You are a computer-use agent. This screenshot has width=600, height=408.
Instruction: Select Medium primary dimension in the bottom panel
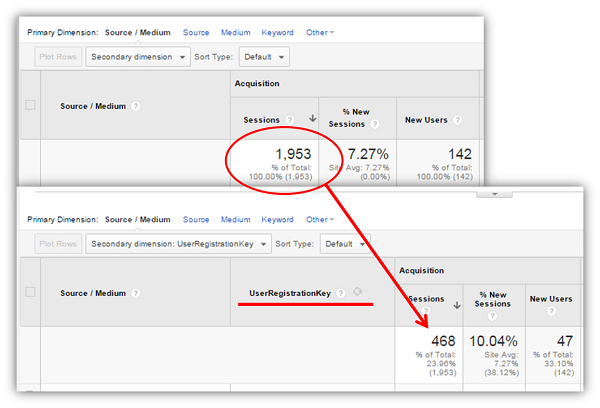pos(236,219)
